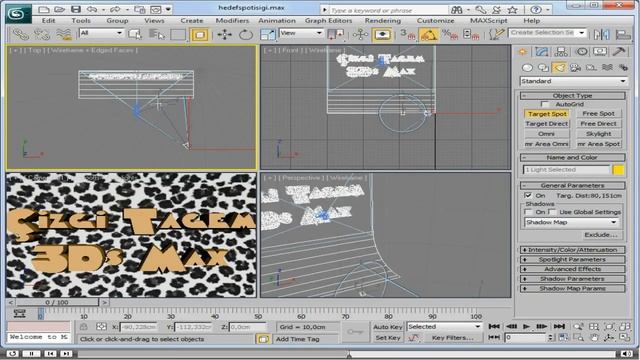Viewport: 640px width, 360px height.
Task: Toggle the 3D Snaps icon
Action: click(407, 35)
